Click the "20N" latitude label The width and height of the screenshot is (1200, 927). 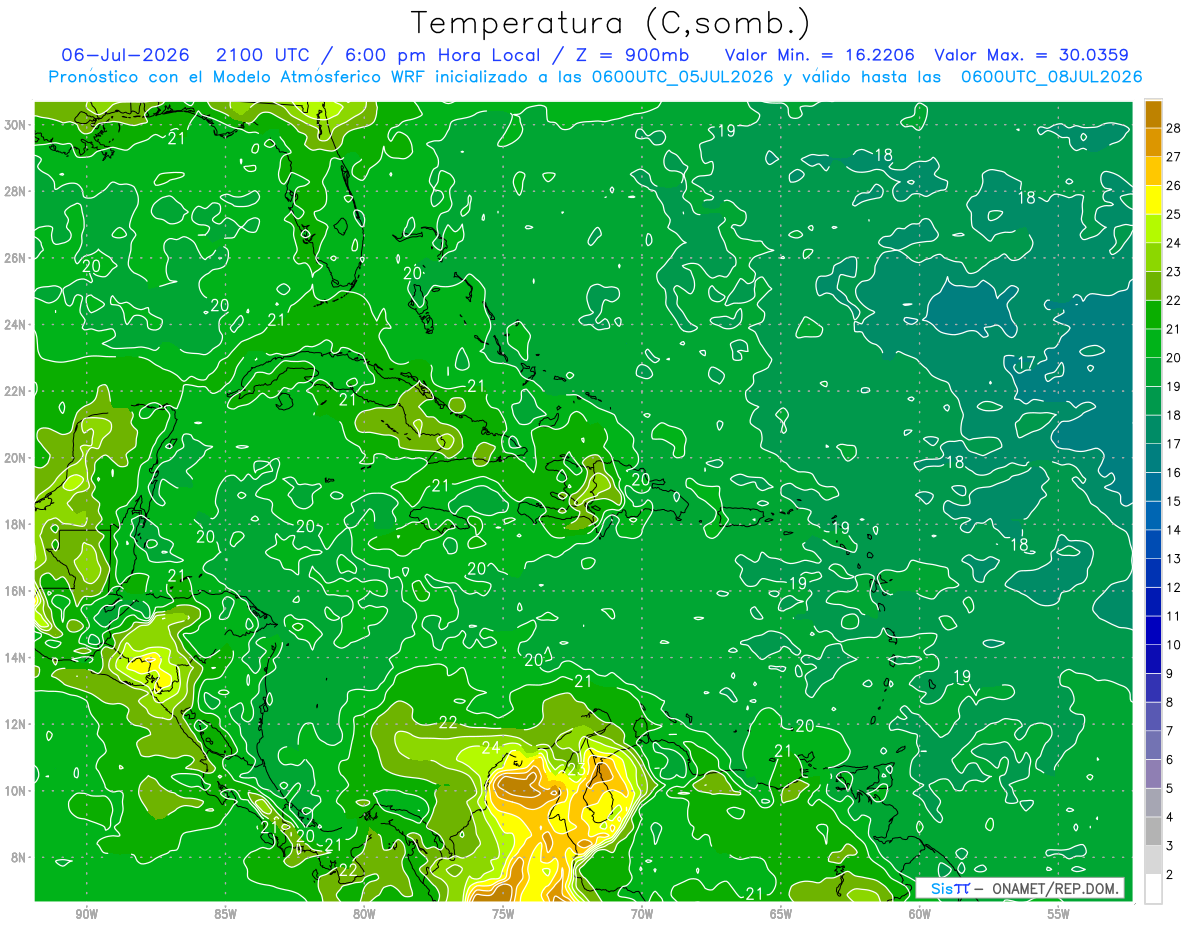16,458
